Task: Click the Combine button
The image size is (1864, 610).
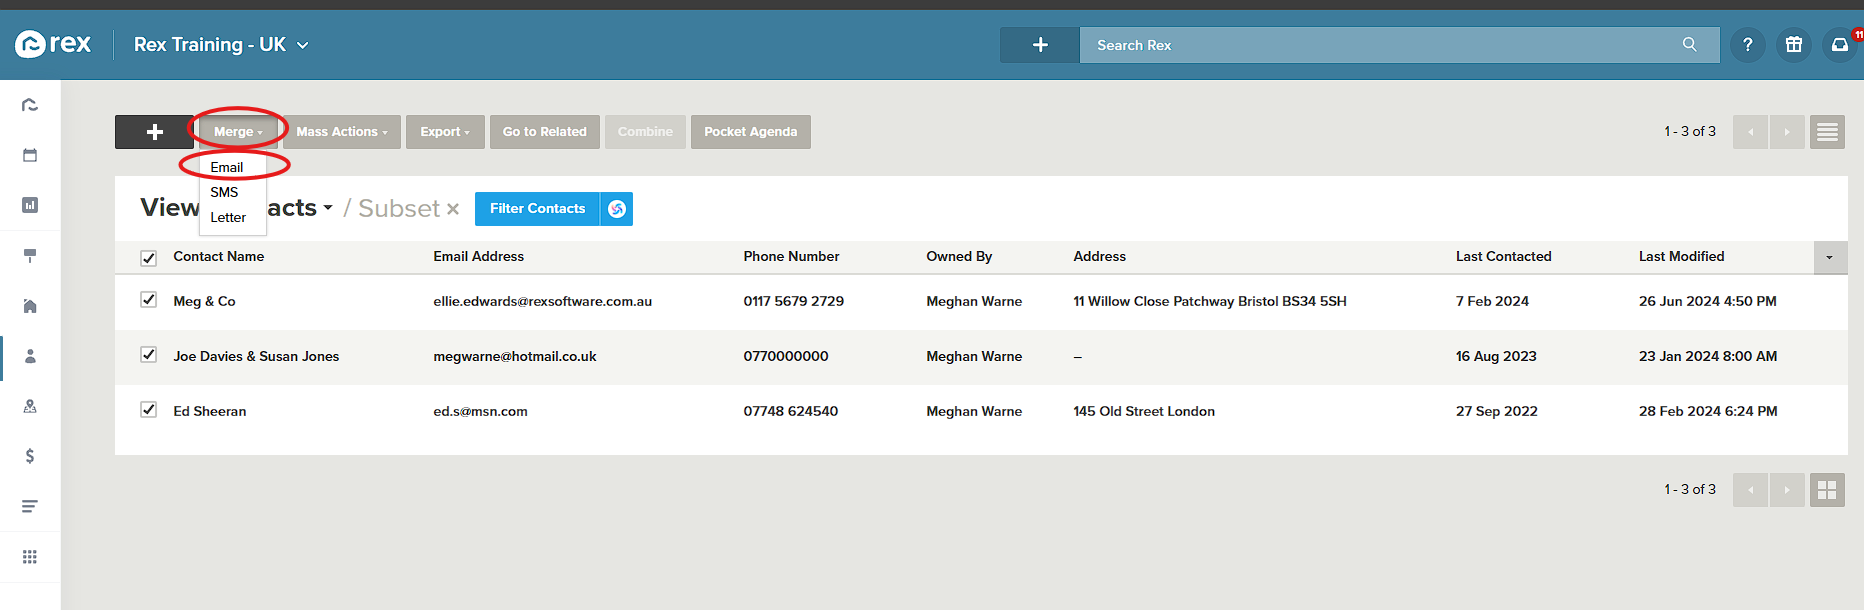Action: 645,132
